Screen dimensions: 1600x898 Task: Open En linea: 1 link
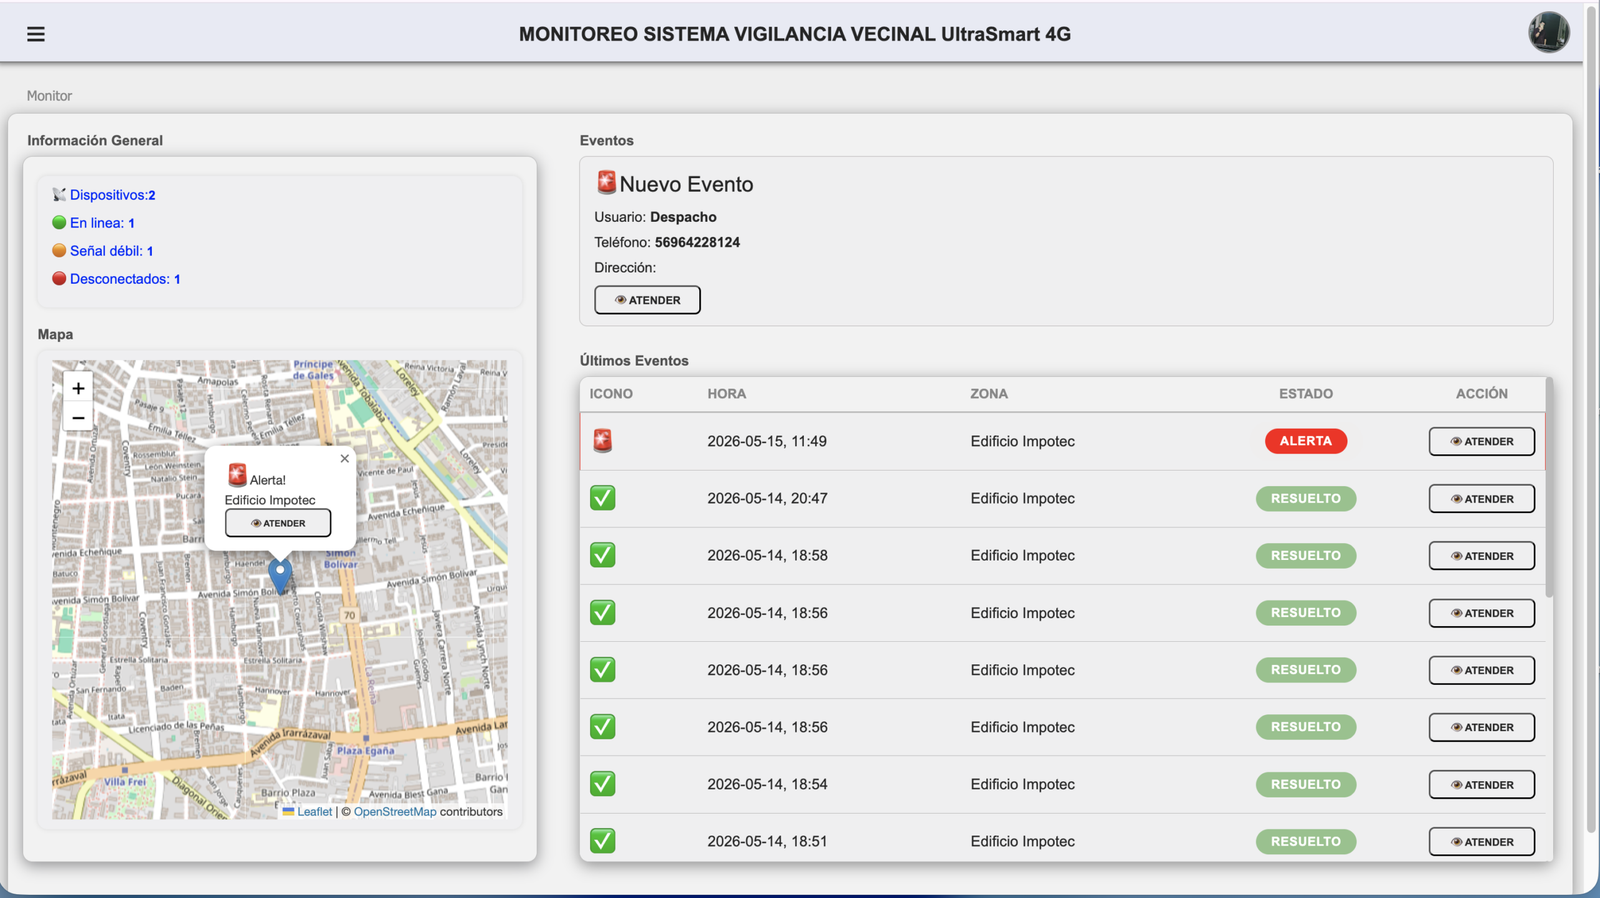point(102,223)
